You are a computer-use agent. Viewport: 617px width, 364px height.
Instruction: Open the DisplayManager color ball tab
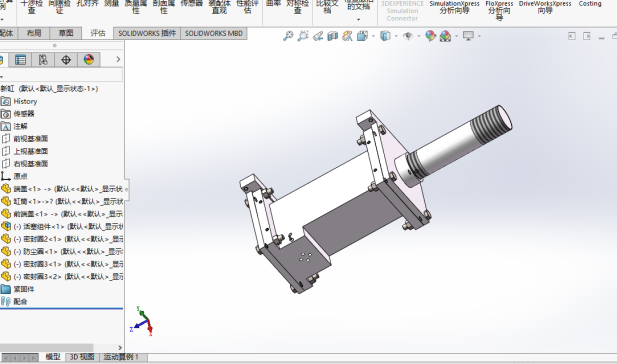click(x=89, y=60)
